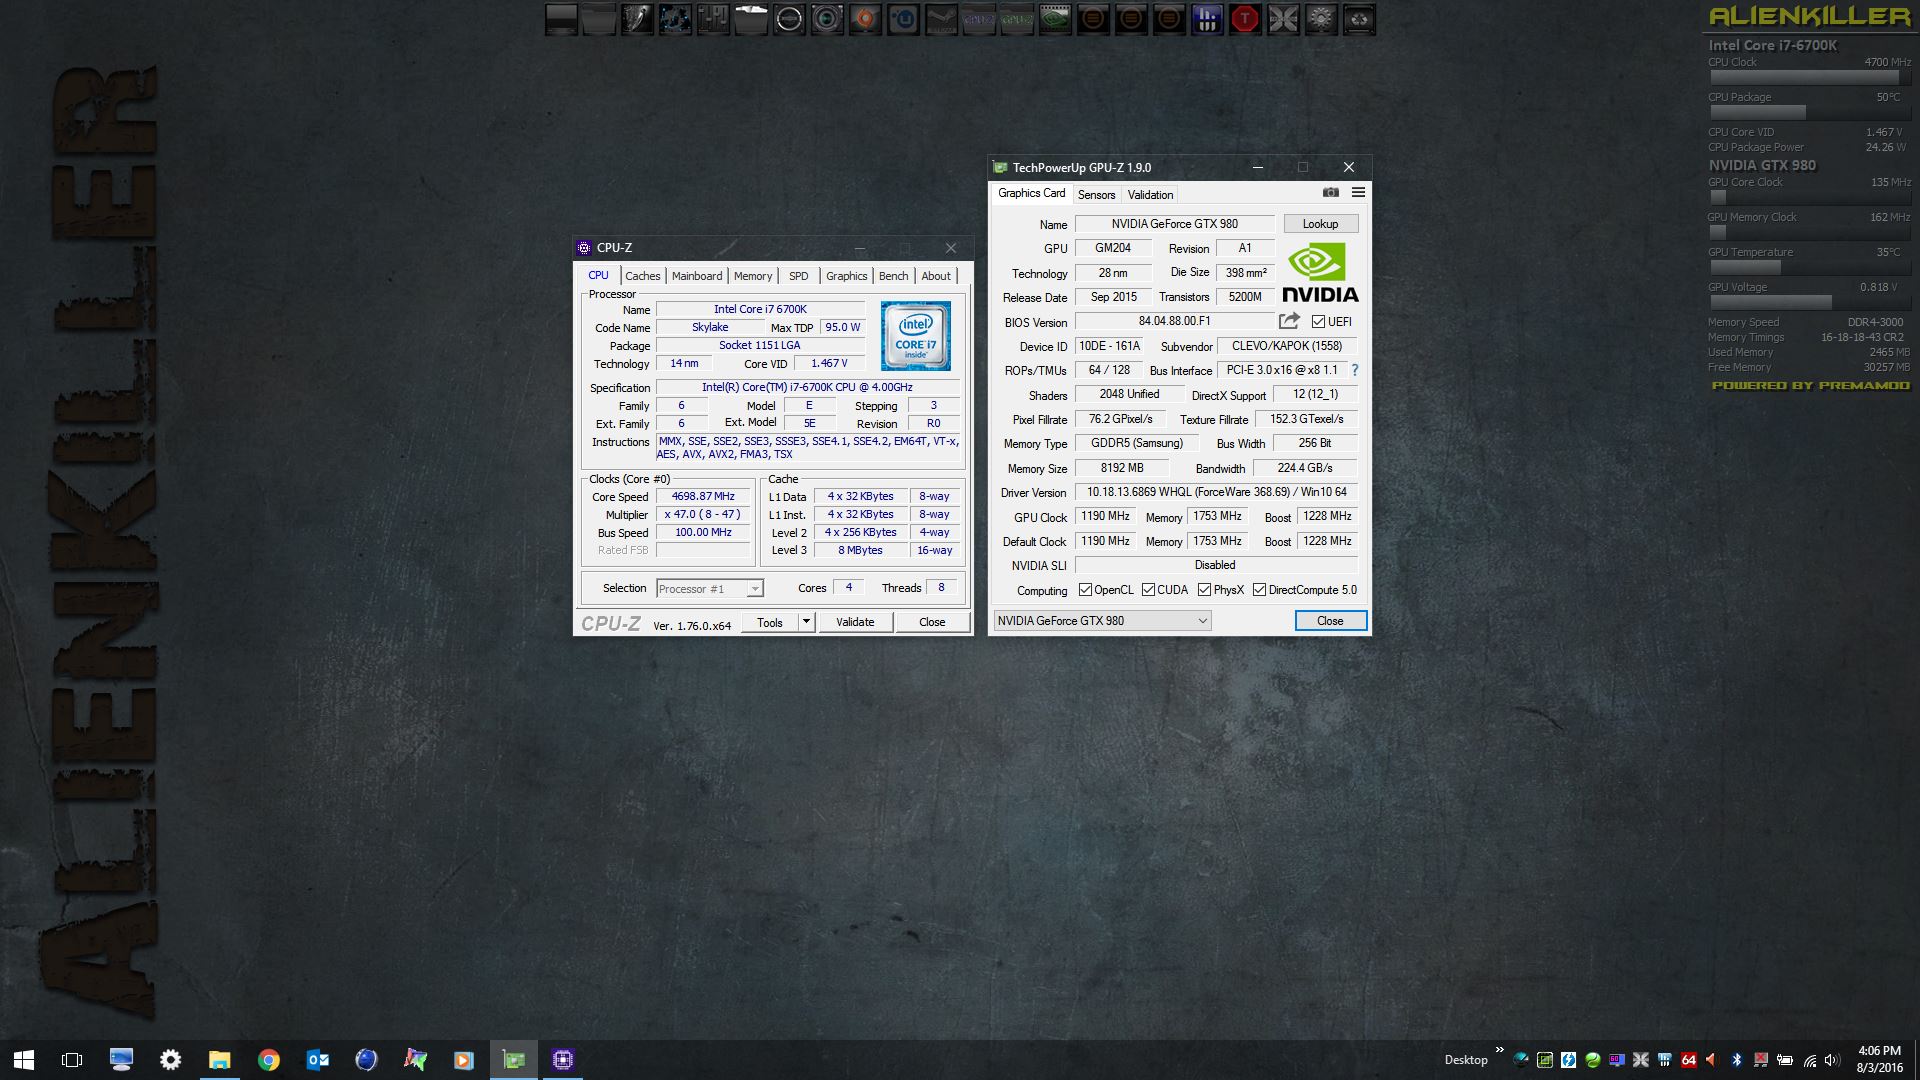
Task: Click the Intel Core i7 logo badge
Action: click(915, 336)
